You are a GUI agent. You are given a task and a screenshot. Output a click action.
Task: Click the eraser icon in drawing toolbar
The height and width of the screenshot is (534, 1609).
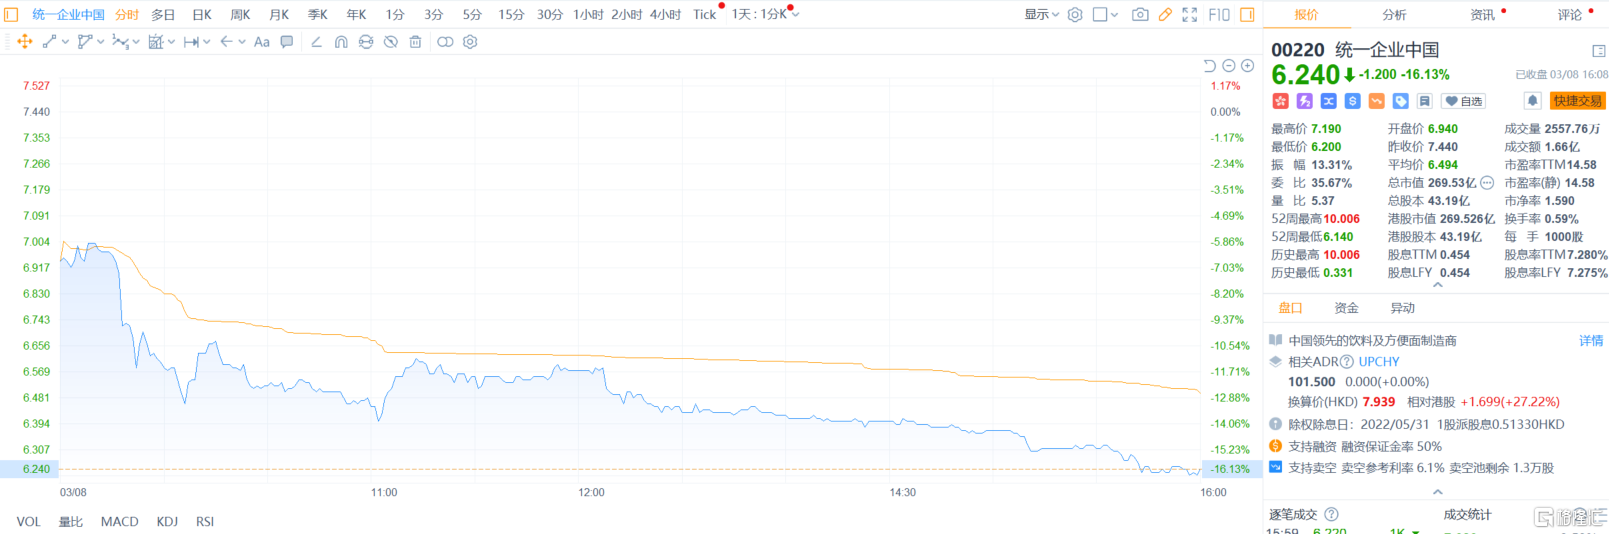(316, 42)
